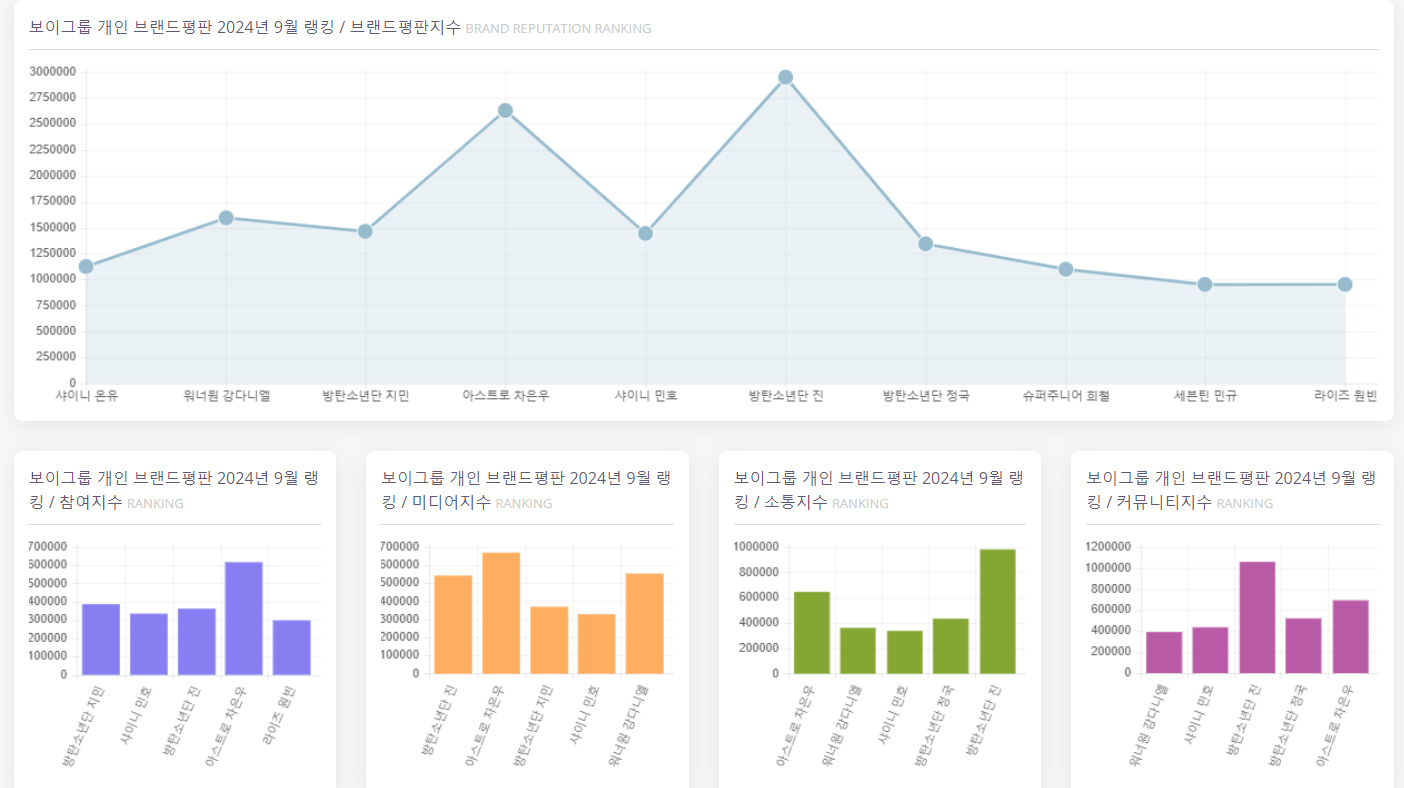
Task: Select the 세븐틴 민규 data point
Action: (x=1205, y=284)
